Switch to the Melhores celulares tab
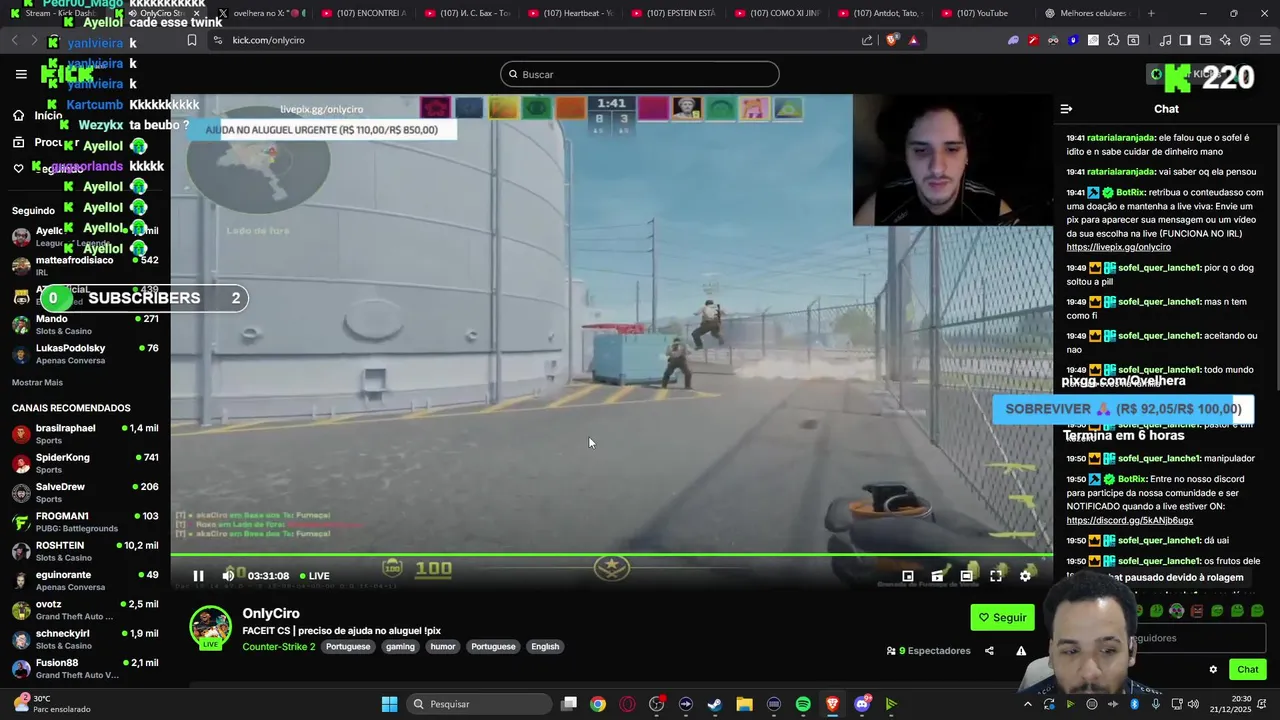The image size is (1280, 720). (x=1086, y=13)
